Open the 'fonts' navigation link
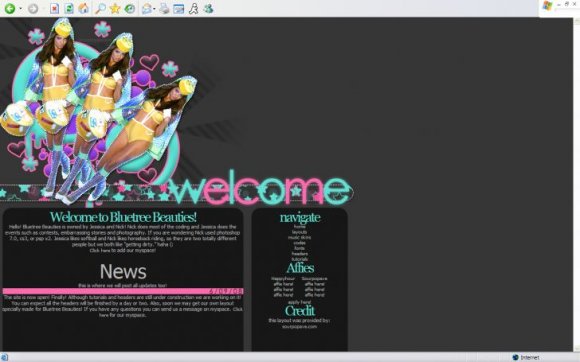Viewport: 580px width, 362px height. click(x=300, y=248)
